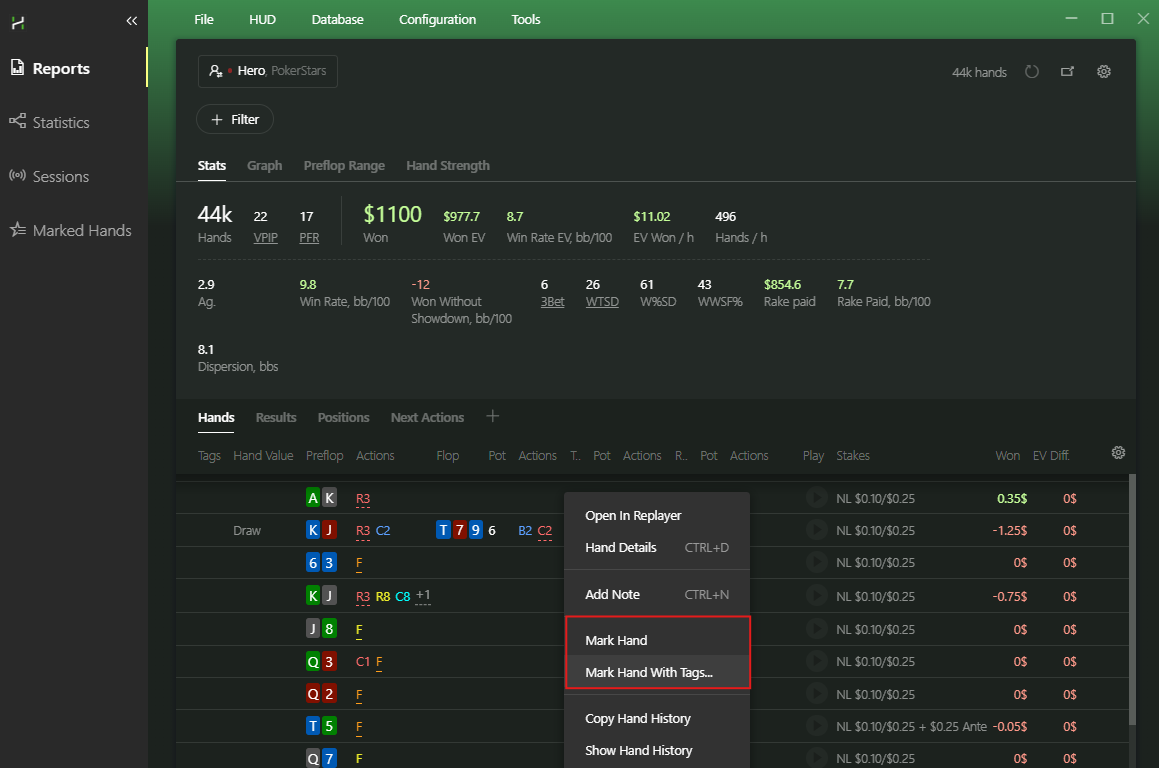Switch to the Positions tab
The width and height of the screenshot is (1159, 768).
coord(344,418)
